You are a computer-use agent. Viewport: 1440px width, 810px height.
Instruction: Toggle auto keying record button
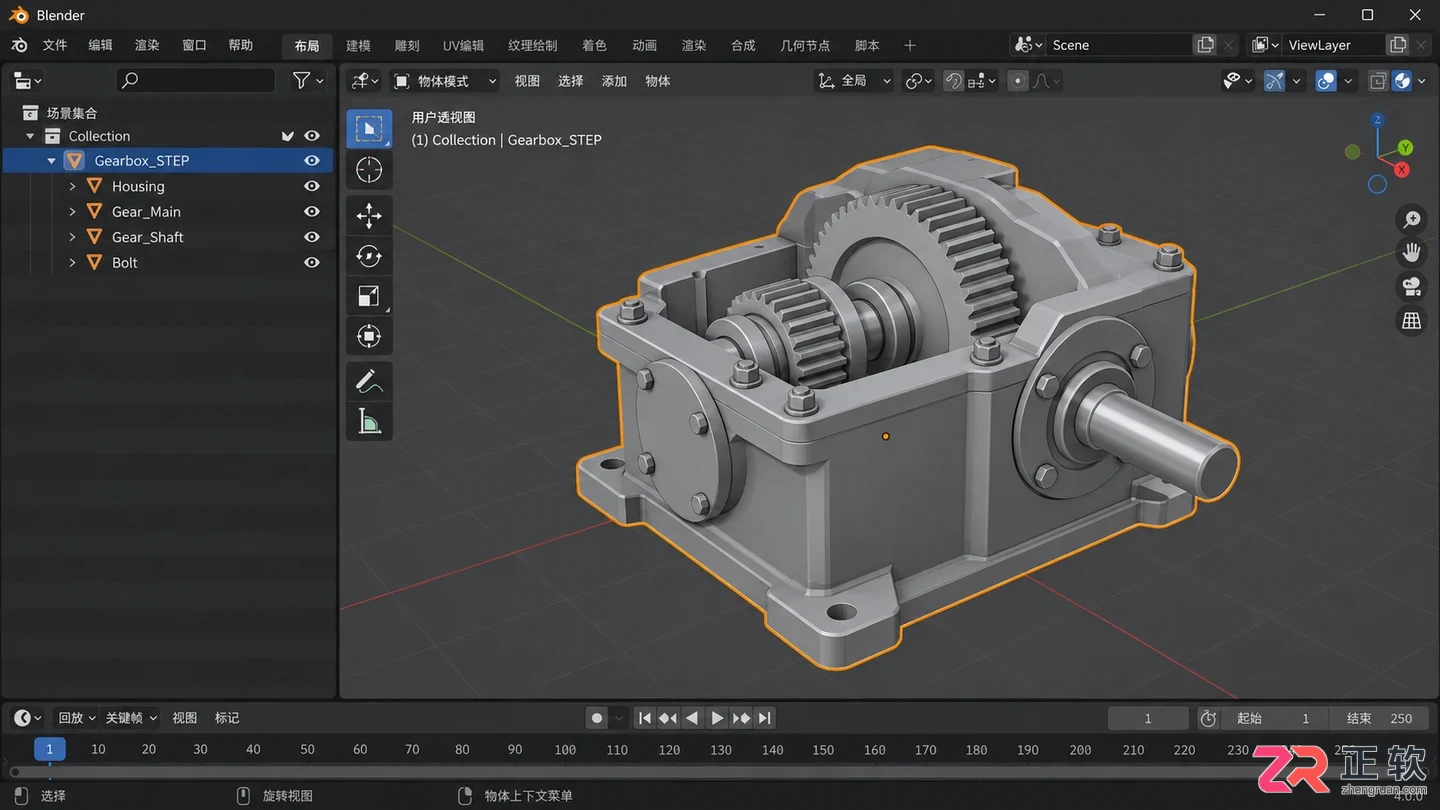click(x=597, y=718)
